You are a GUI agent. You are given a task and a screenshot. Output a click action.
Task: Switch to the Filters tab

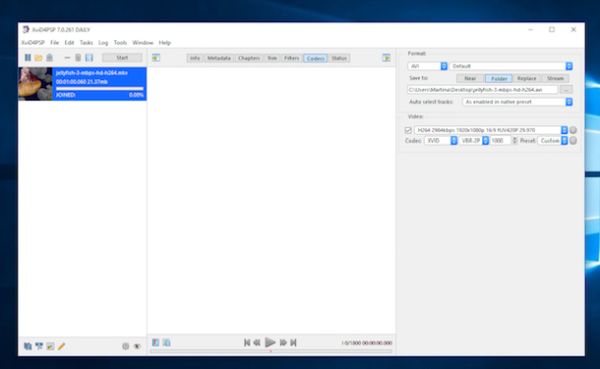tap(292, 58)
